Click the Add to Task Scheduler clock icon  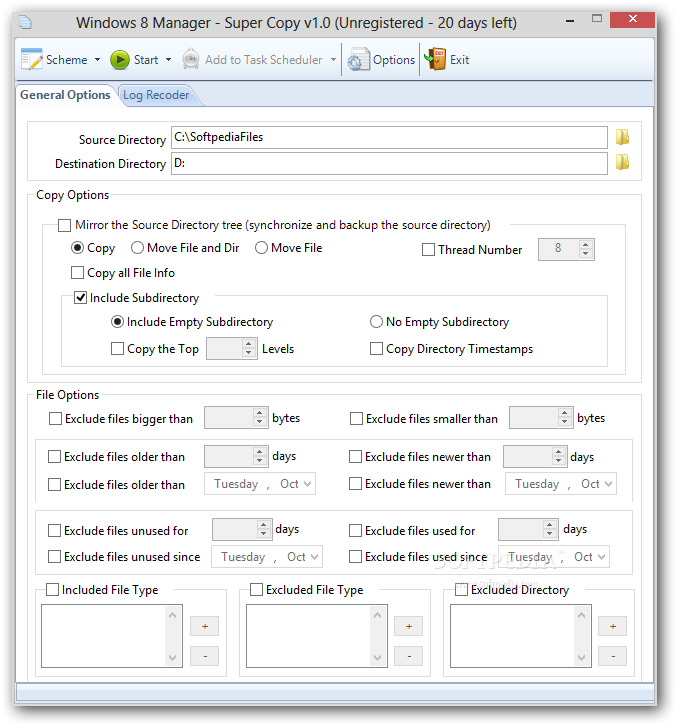pyautogui.click(x=191, y=59)
